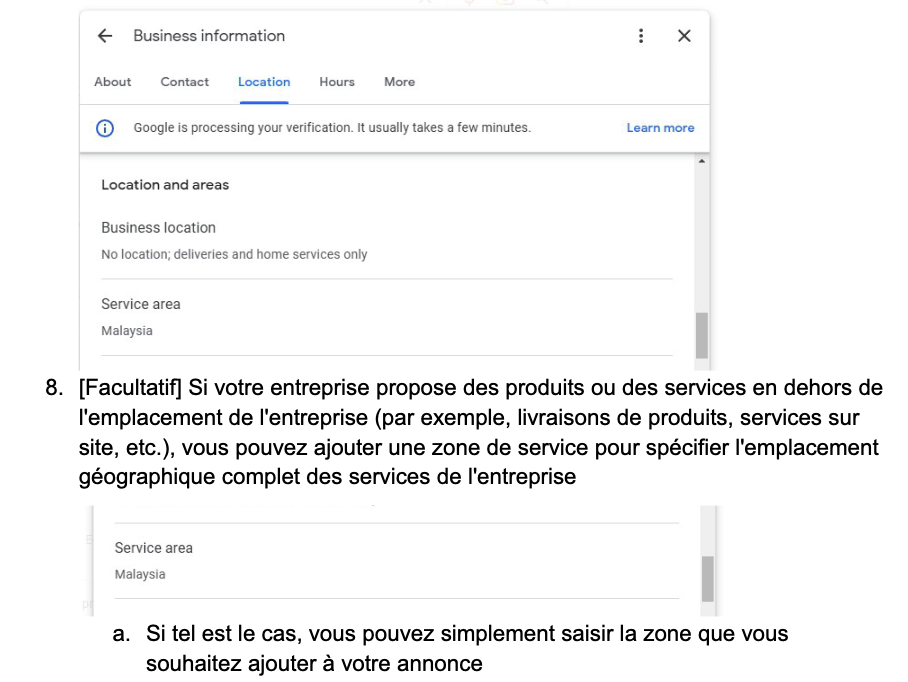Open the More tab

(399, 82)
